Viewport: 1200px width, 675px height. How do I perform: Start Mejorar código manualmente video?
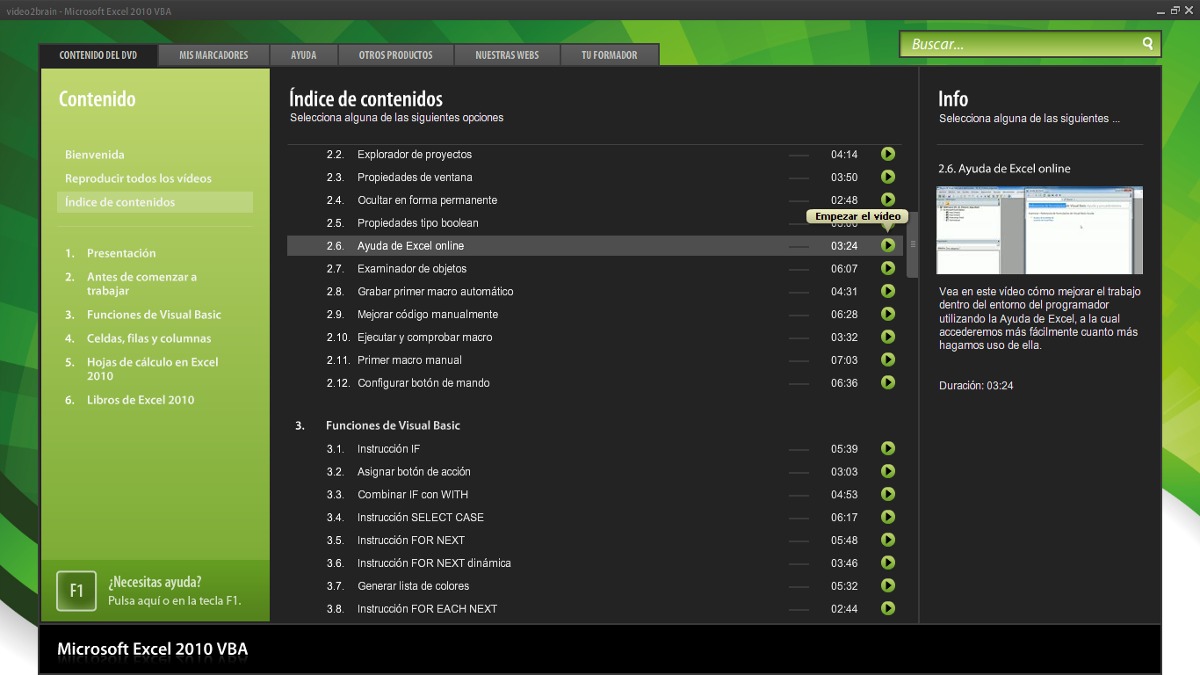pos(888,314)
